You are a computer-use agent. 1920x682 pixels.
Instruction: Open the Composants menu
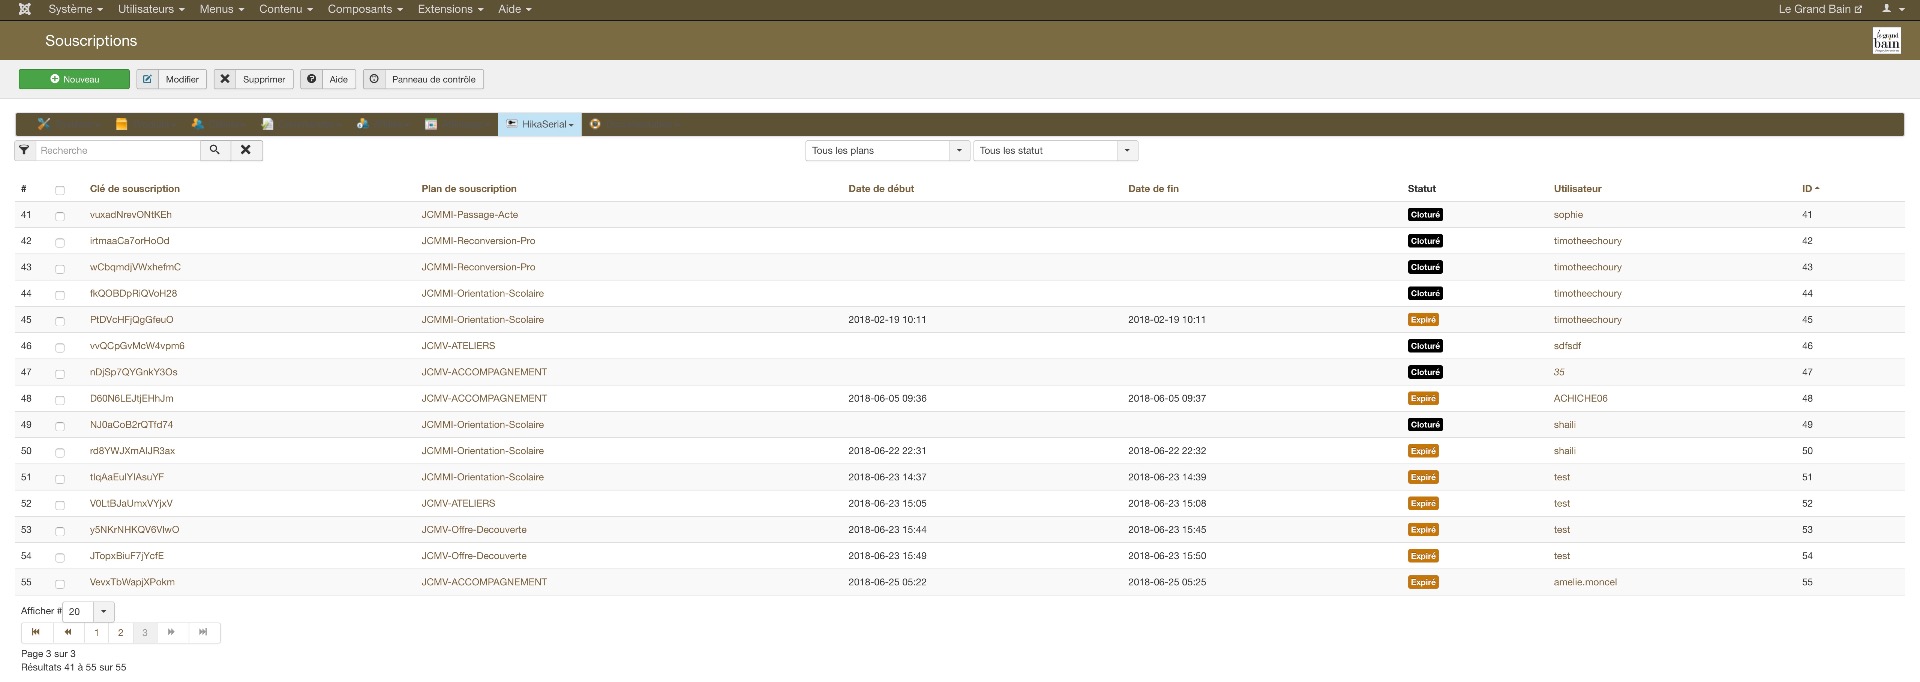(365, 9)
